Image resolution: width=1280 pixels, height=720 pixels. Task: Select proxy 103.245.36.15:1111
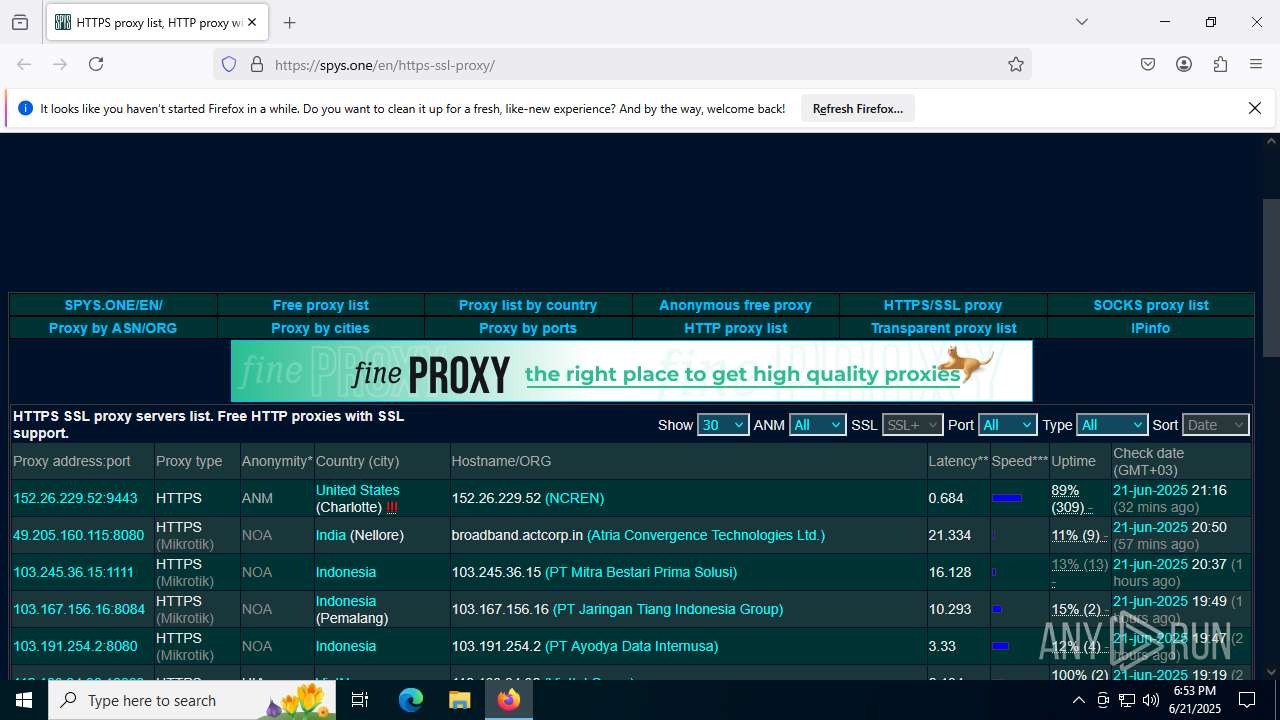click(x=73, y=572)
